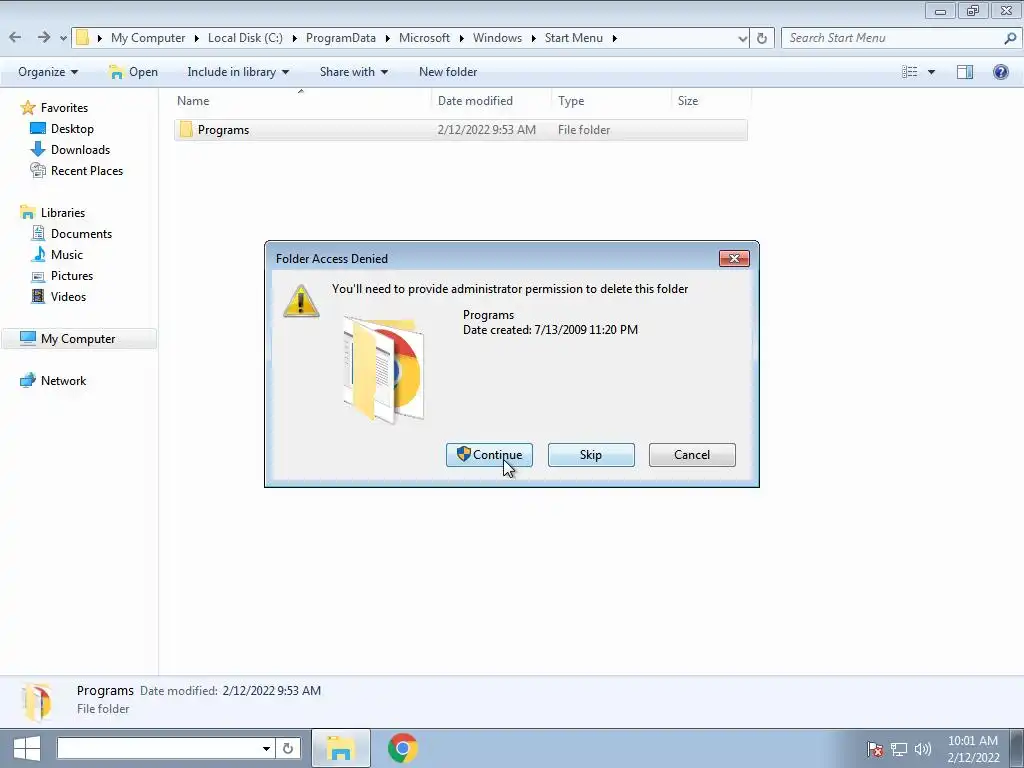The height and width of the screenshot is (768, 1024).
Task: Click Continue in Folder Access Denied dialog
Action: pos(489,455)
